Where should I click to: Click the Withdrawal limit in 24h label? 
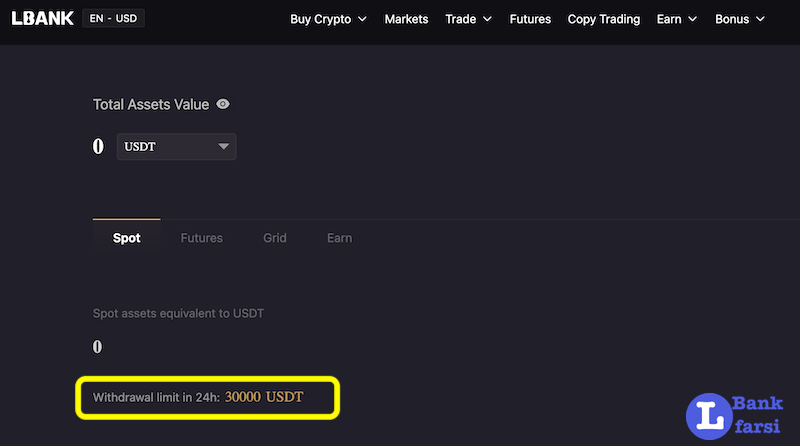(155, 397)
